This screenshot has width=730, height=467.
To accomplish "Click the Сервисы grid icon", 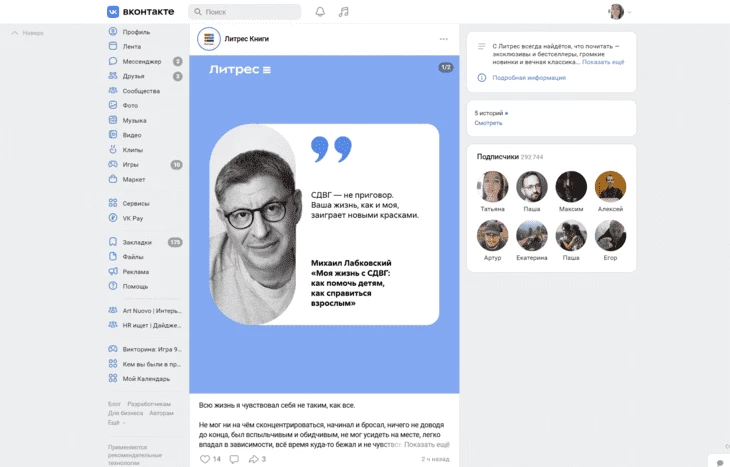I will pyautogui.click(x=113, y=203).
